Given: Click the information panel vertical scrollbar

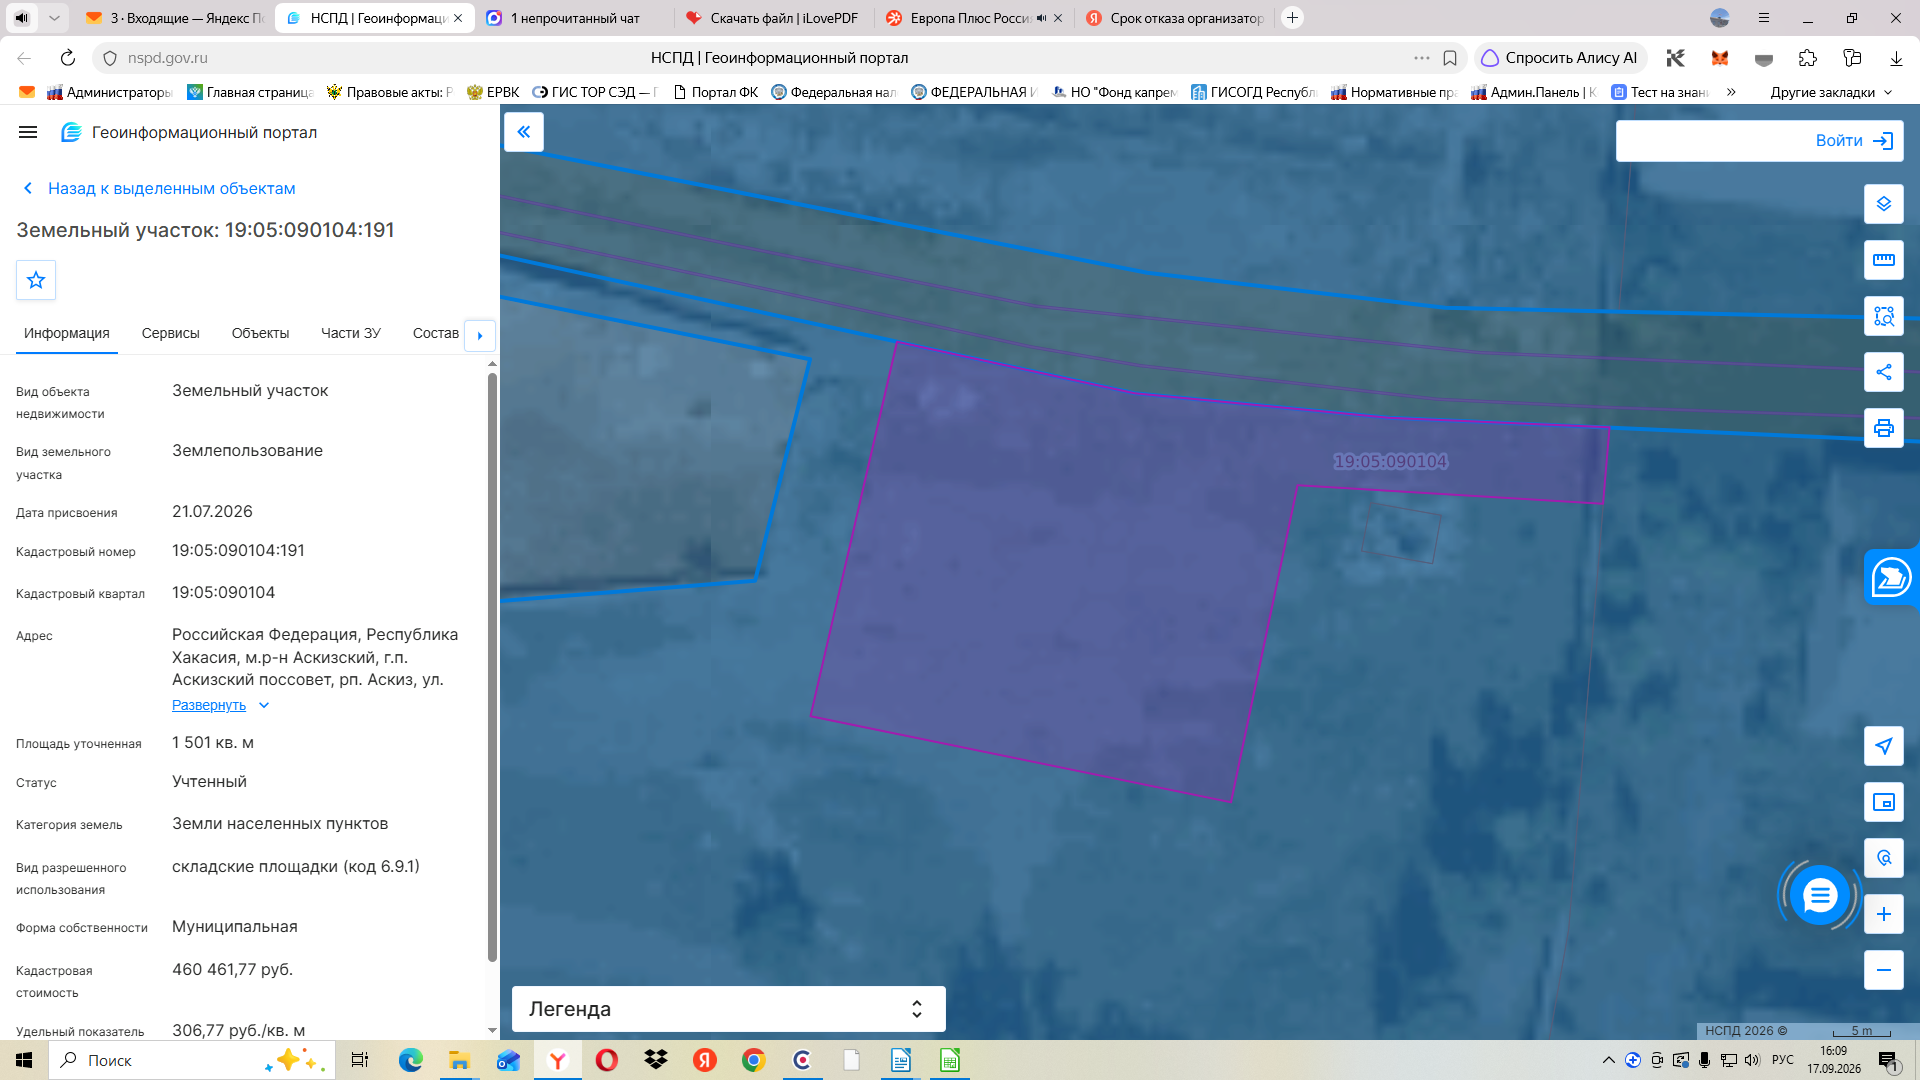Looking at the screenshot, I should point(492,667).
